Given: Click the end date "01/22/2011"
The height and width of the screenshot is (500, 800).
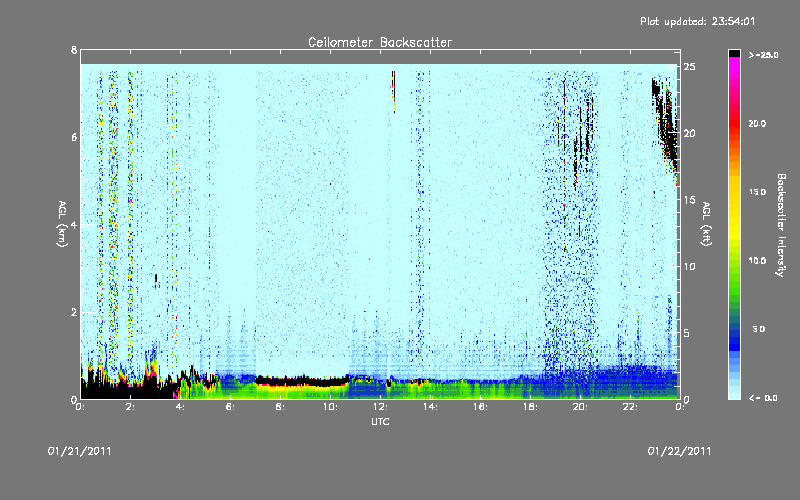Looking at the screenshot, I should (679, 451).
